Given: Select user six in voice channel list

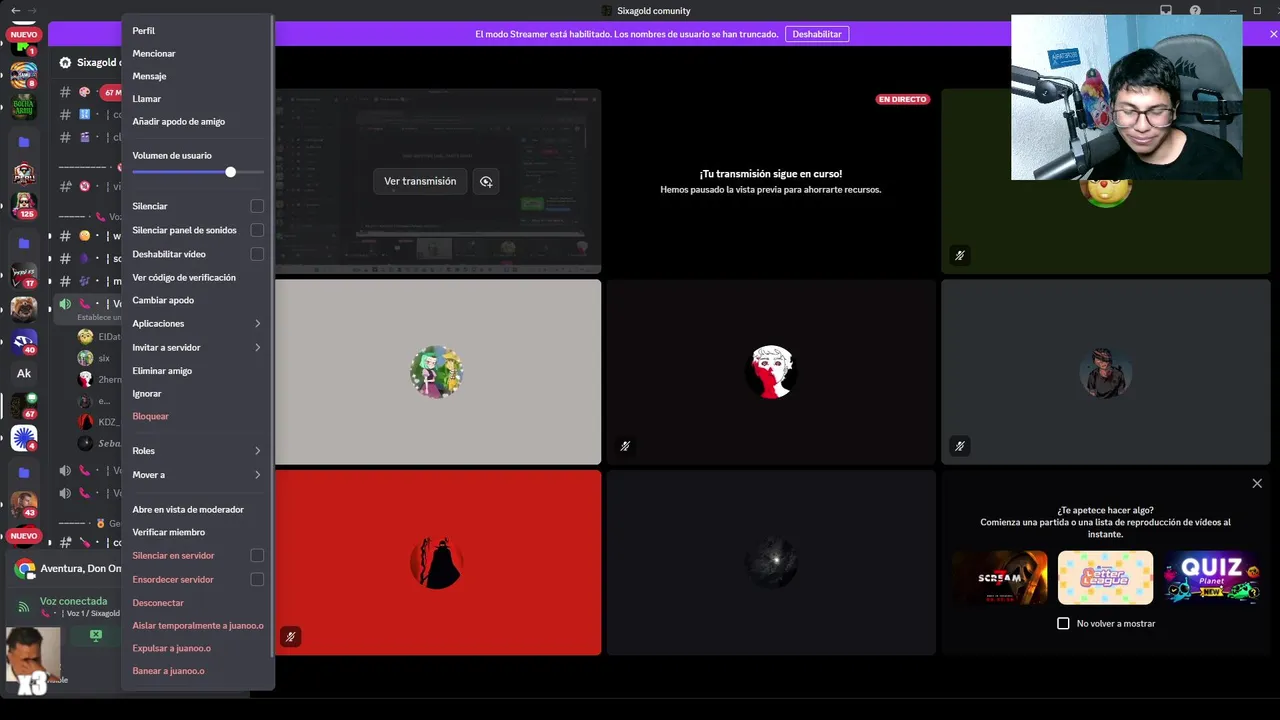Looking at the screenshot, I should (98, 358).
